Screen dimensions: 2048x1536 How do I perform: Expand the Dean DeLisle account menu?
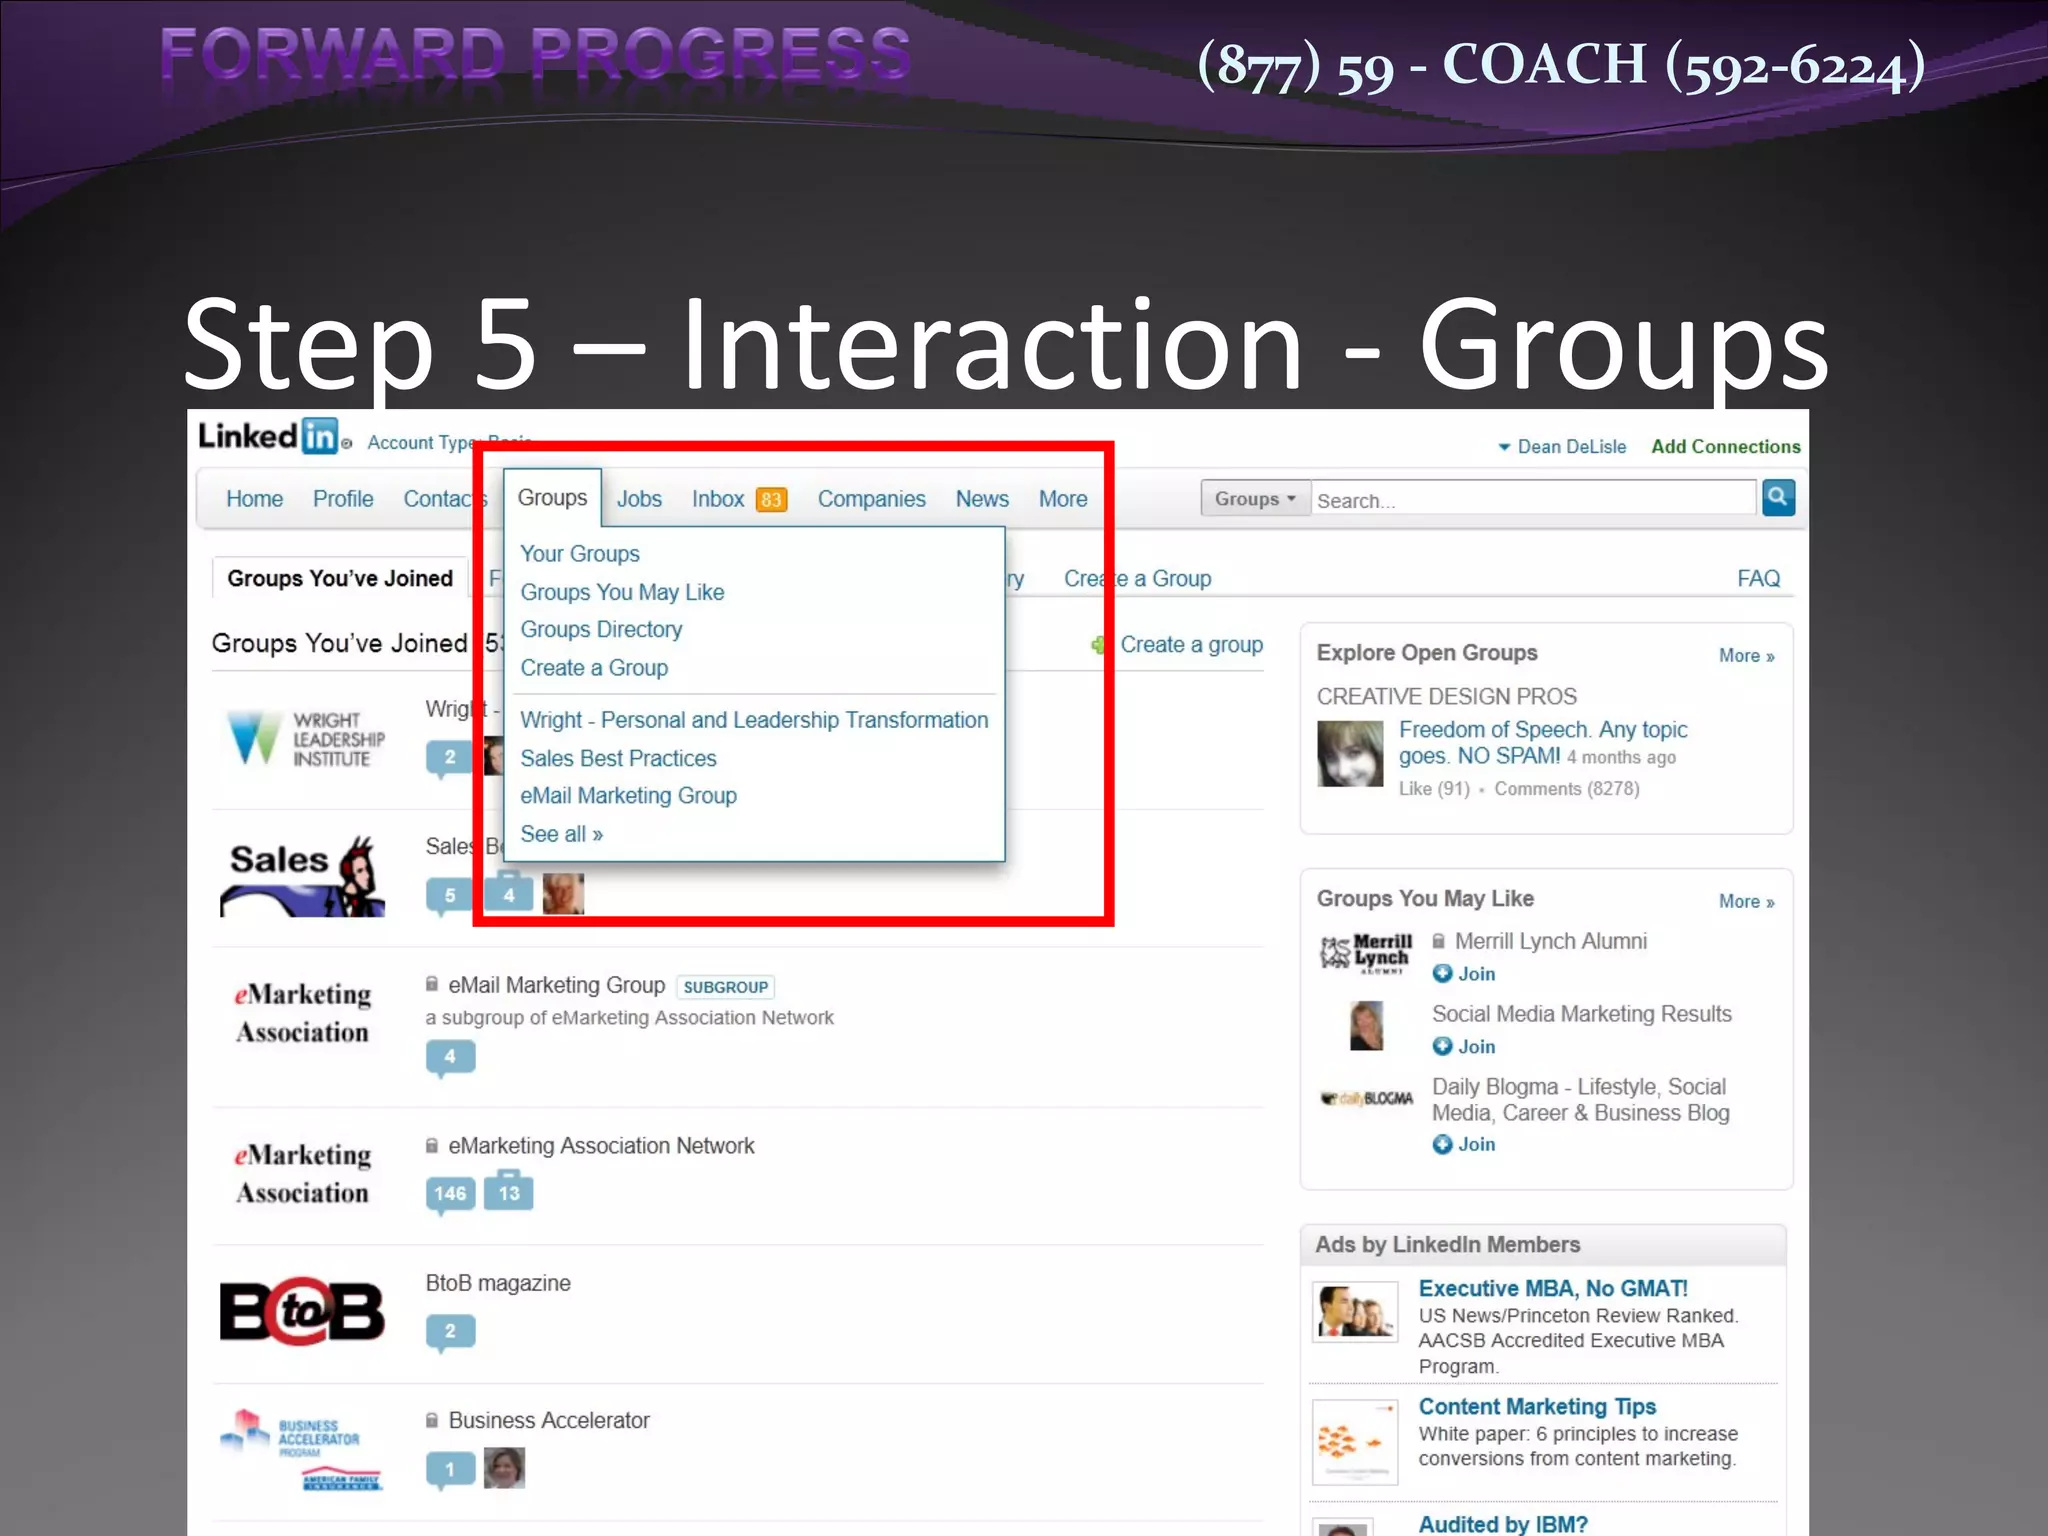pyautogui.click(x=1562, y=447)
